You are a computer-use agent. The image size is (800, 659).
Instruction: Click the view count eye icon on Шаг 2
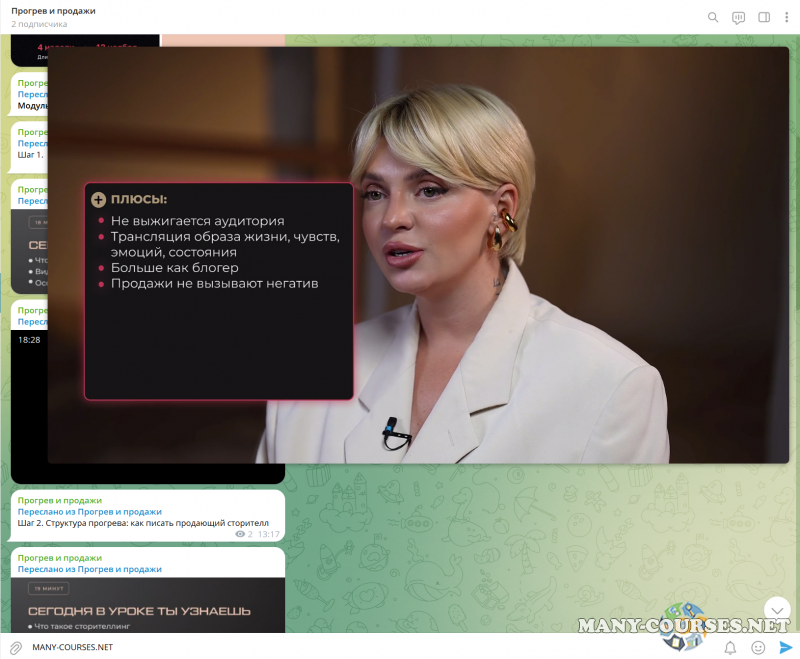tap(240, 535)
